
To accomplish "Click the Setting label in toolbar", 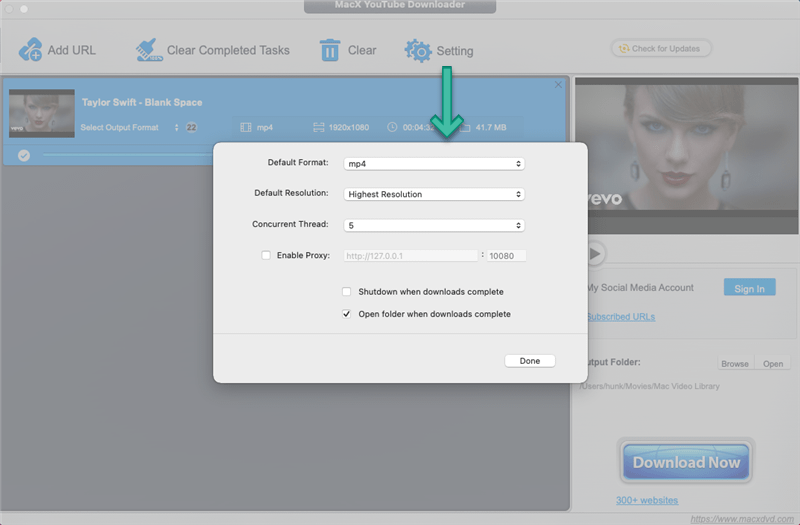I will click(x=455, y=51).
